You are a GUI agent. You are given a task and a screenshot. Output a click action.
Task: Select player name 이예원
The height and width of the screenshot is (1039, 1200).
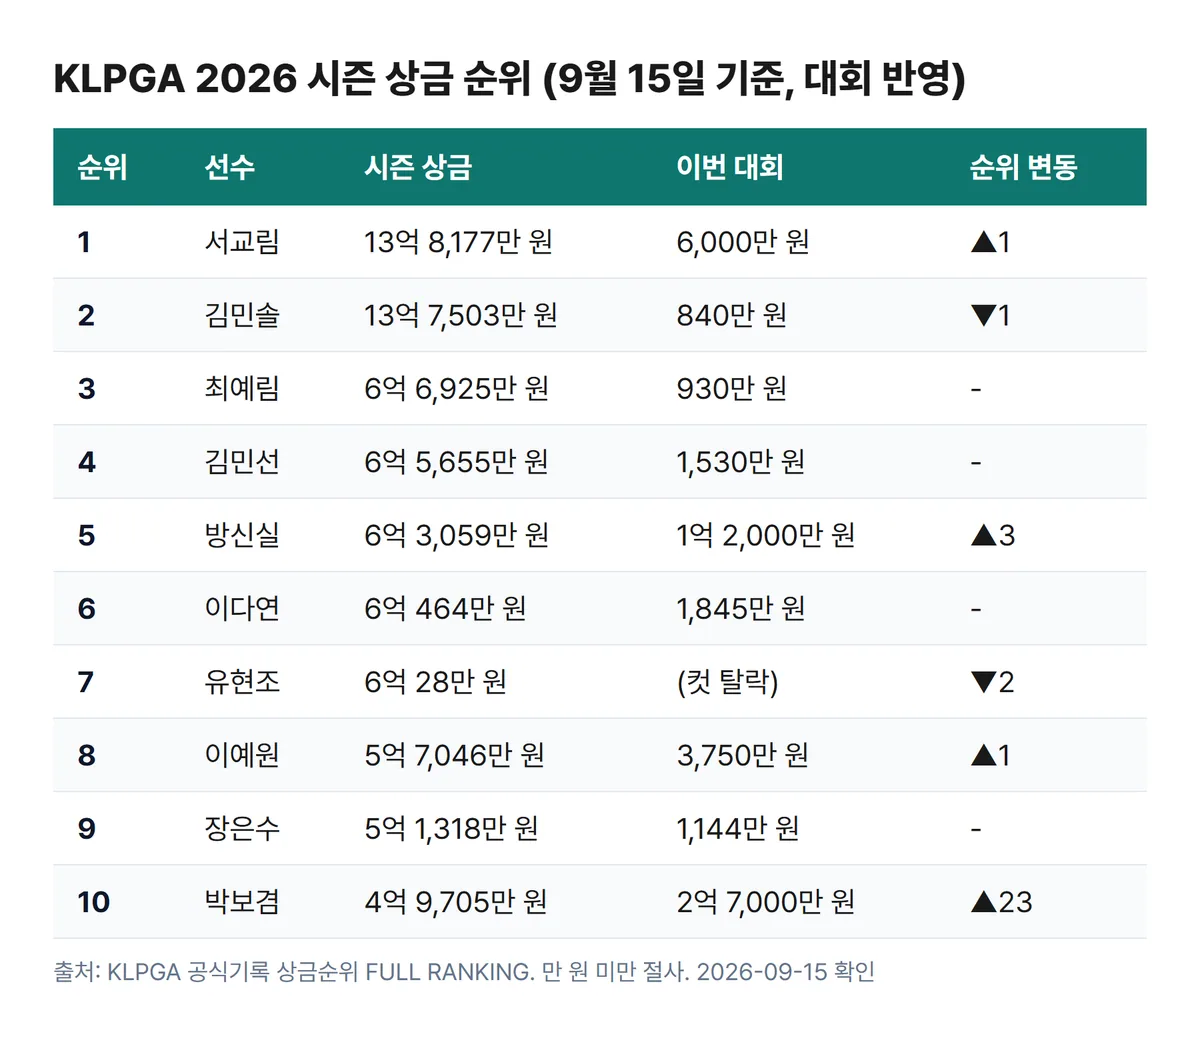[242, 755]
